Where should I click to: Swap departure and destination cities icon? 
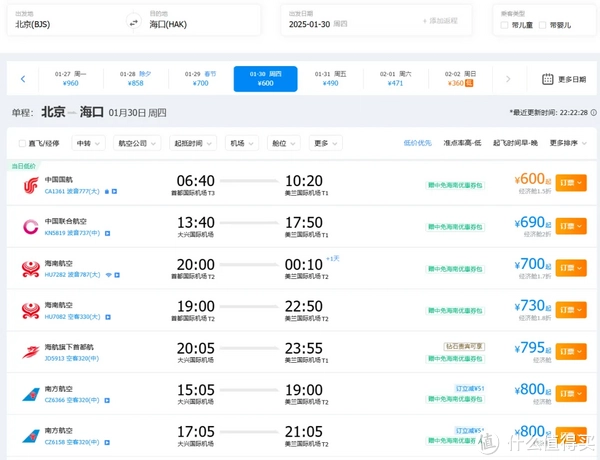(133, 21)
